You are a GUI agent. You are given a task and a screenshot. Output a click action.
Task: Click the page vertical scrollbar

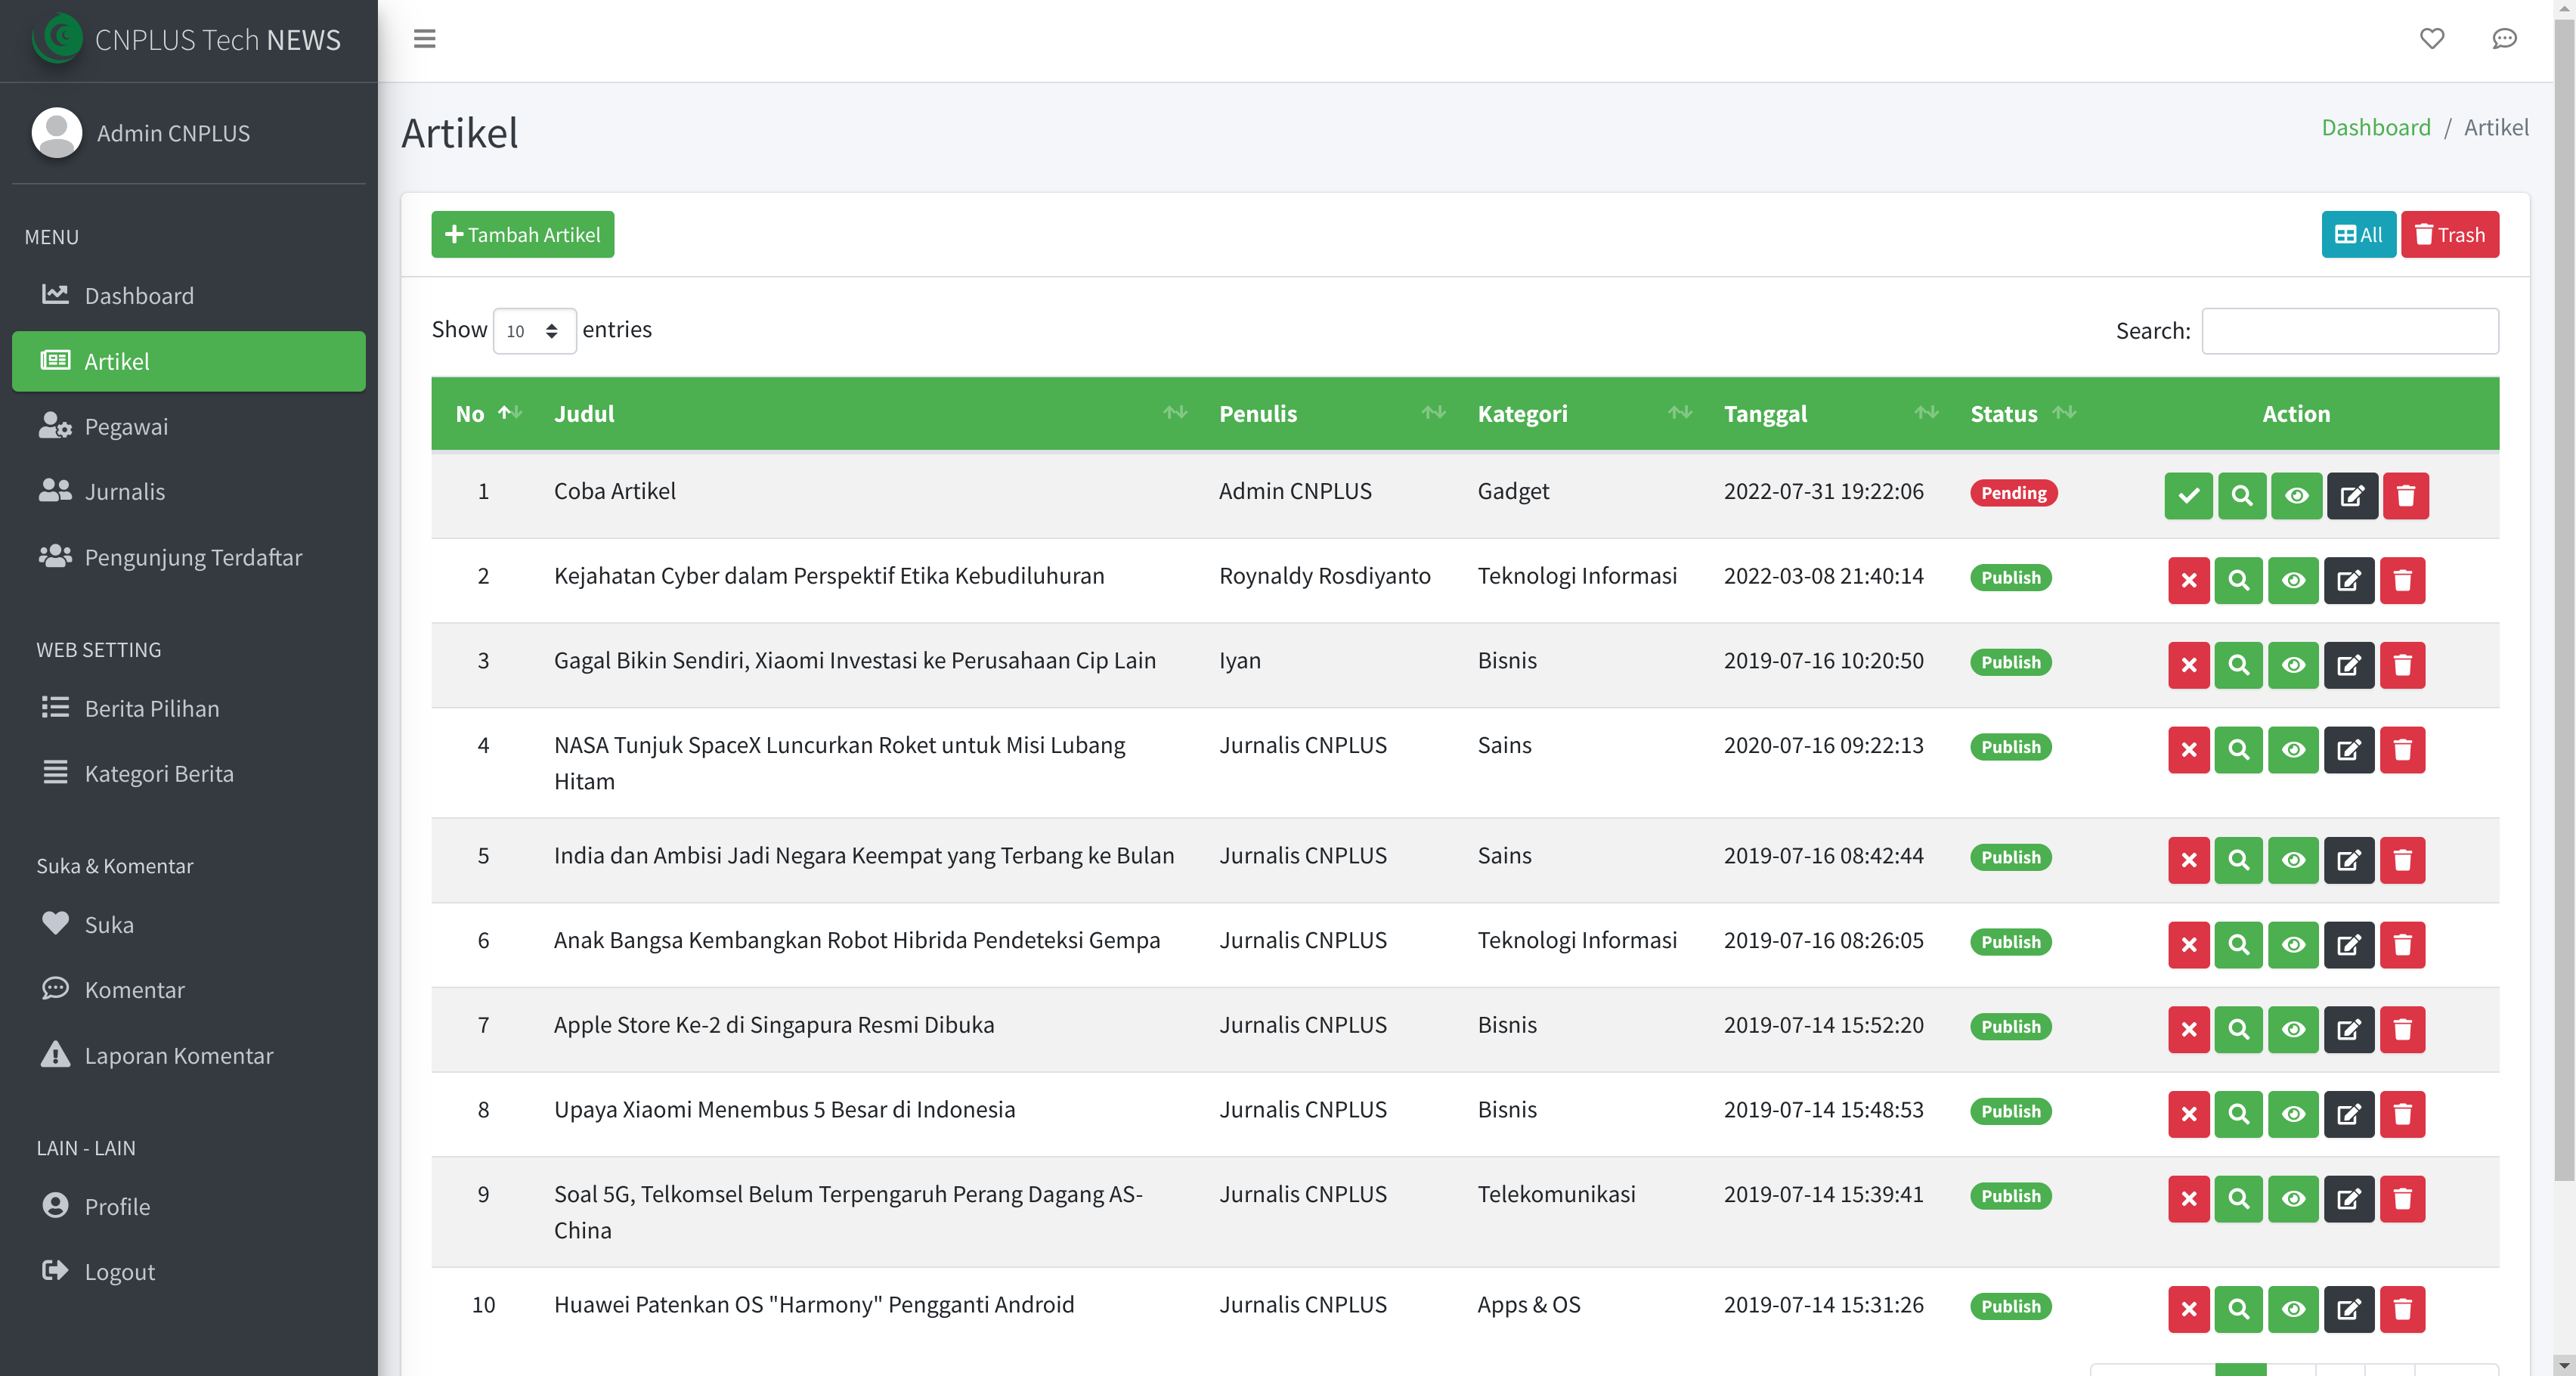[2563, 600]
